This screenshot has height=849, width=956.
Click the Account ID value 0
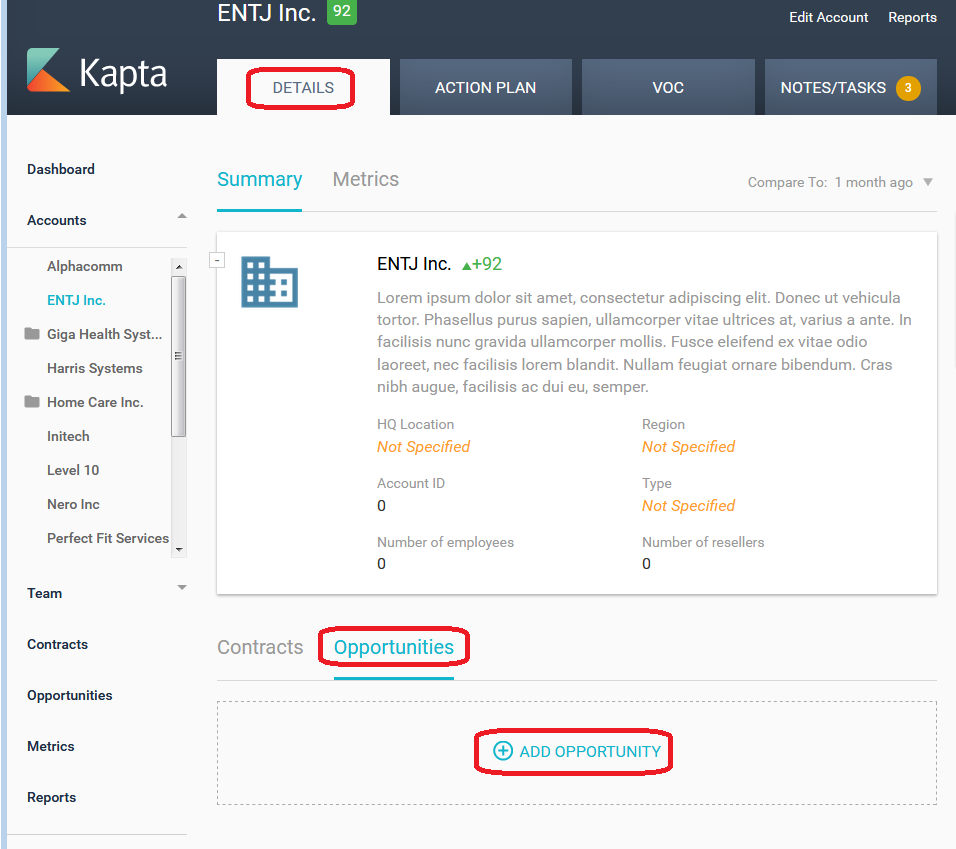381,506
